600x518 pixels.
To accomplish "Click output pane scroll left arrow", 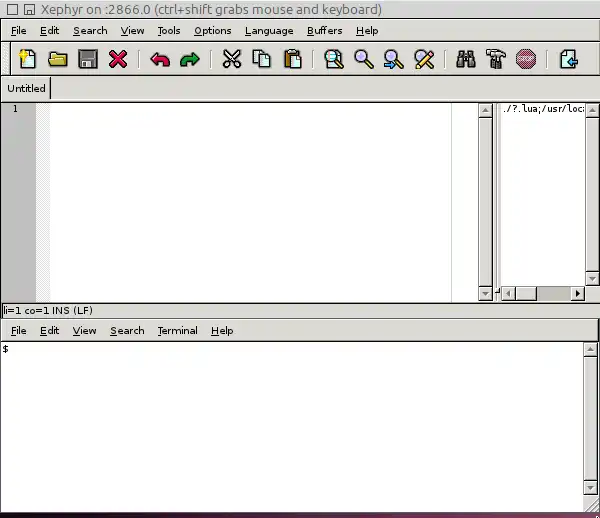I will point(508,294).
